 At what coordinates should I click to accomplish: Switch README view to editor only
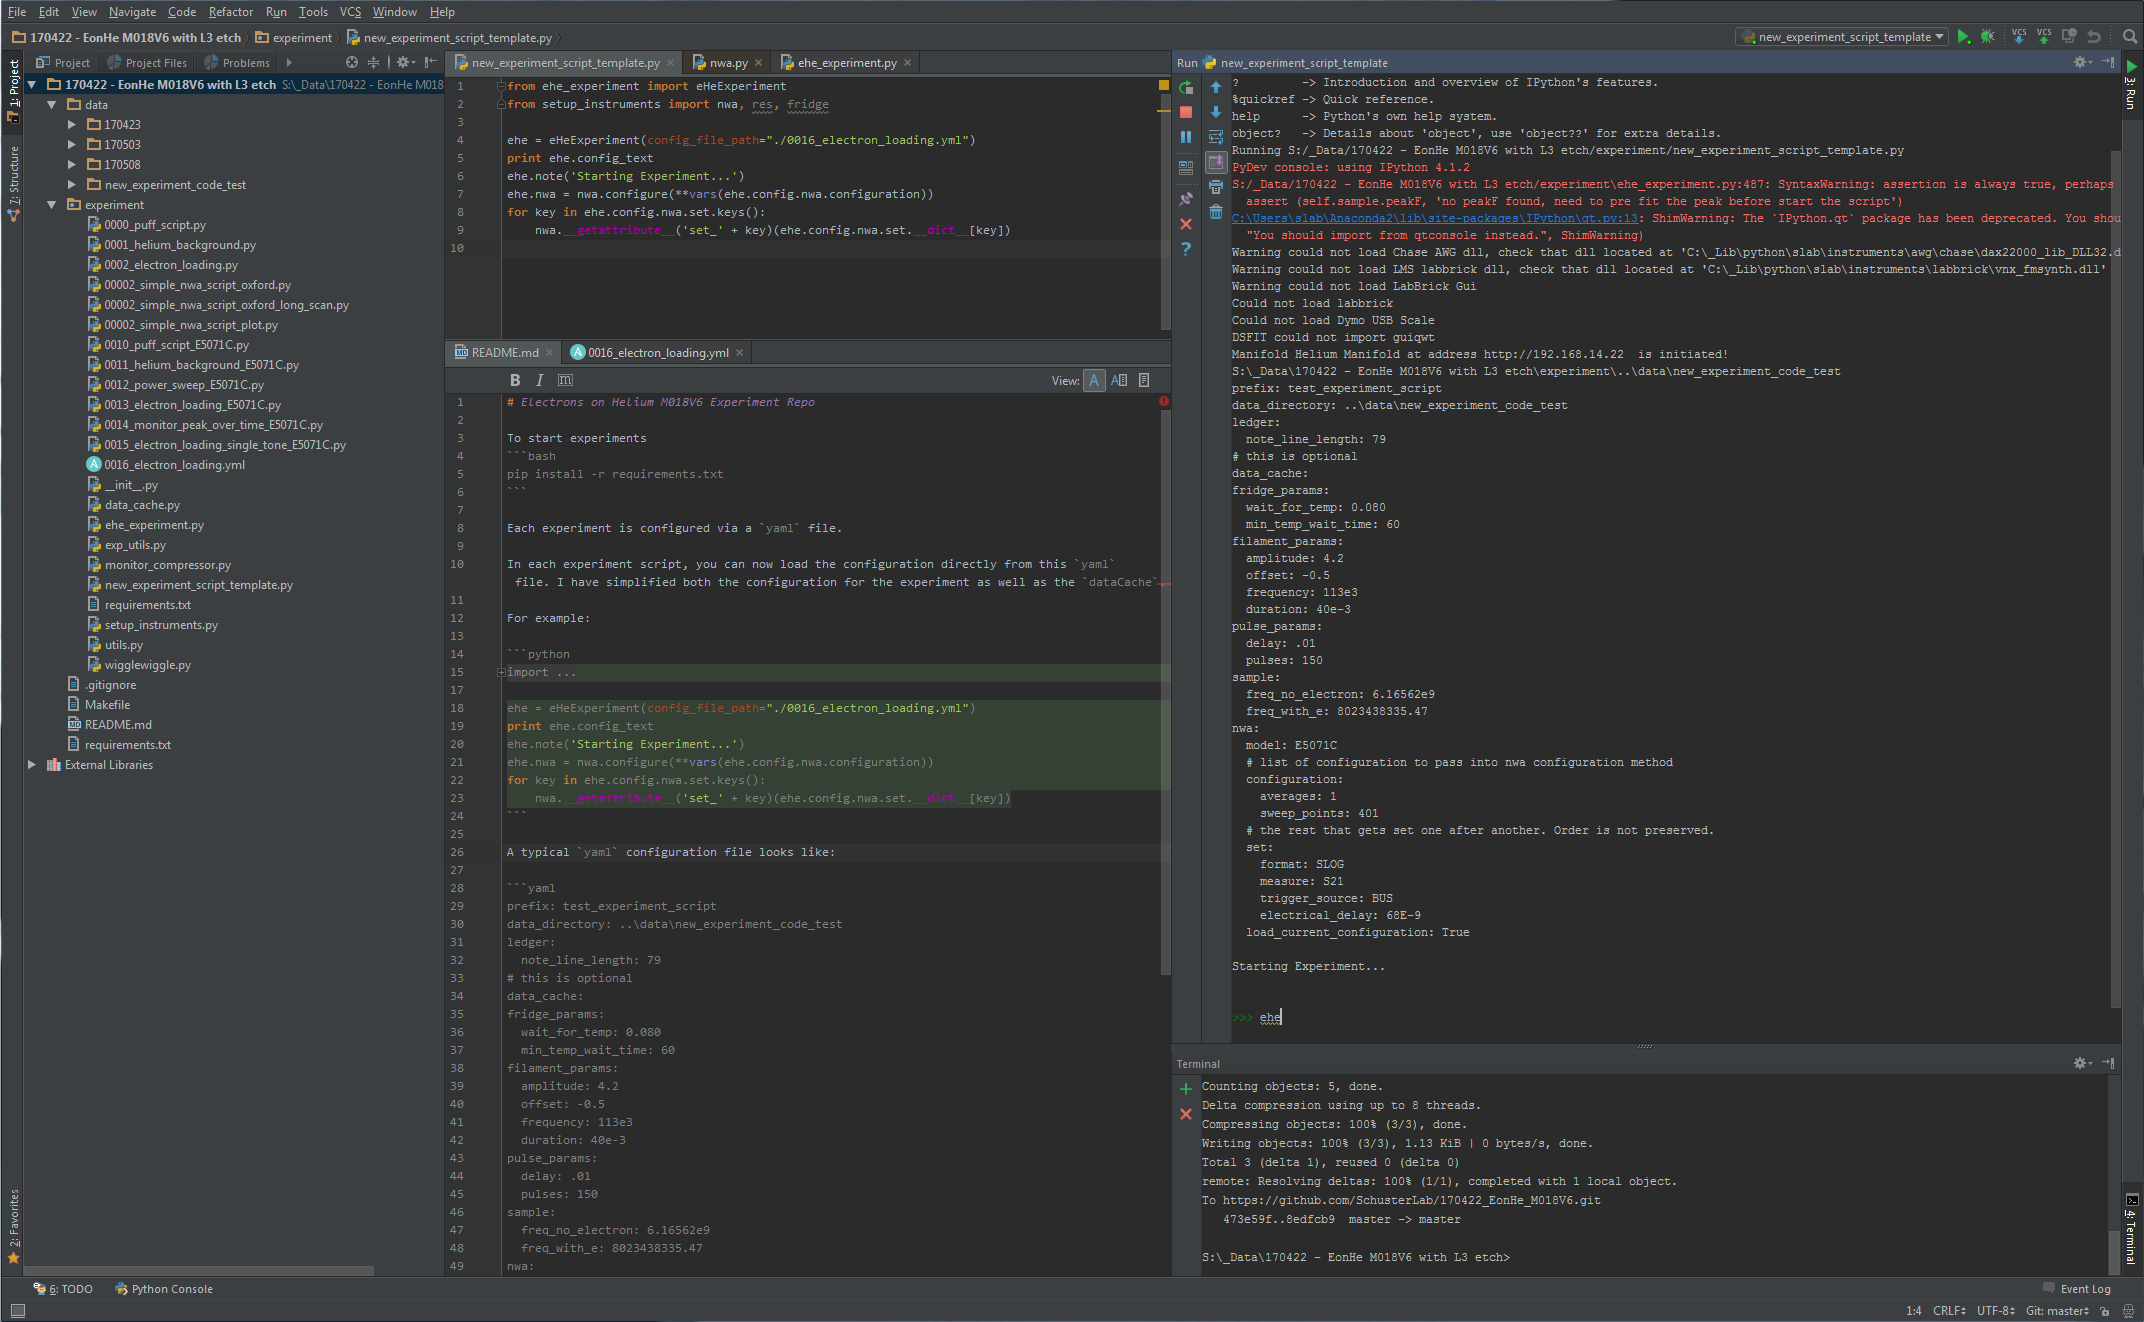tap(1094, 380)
